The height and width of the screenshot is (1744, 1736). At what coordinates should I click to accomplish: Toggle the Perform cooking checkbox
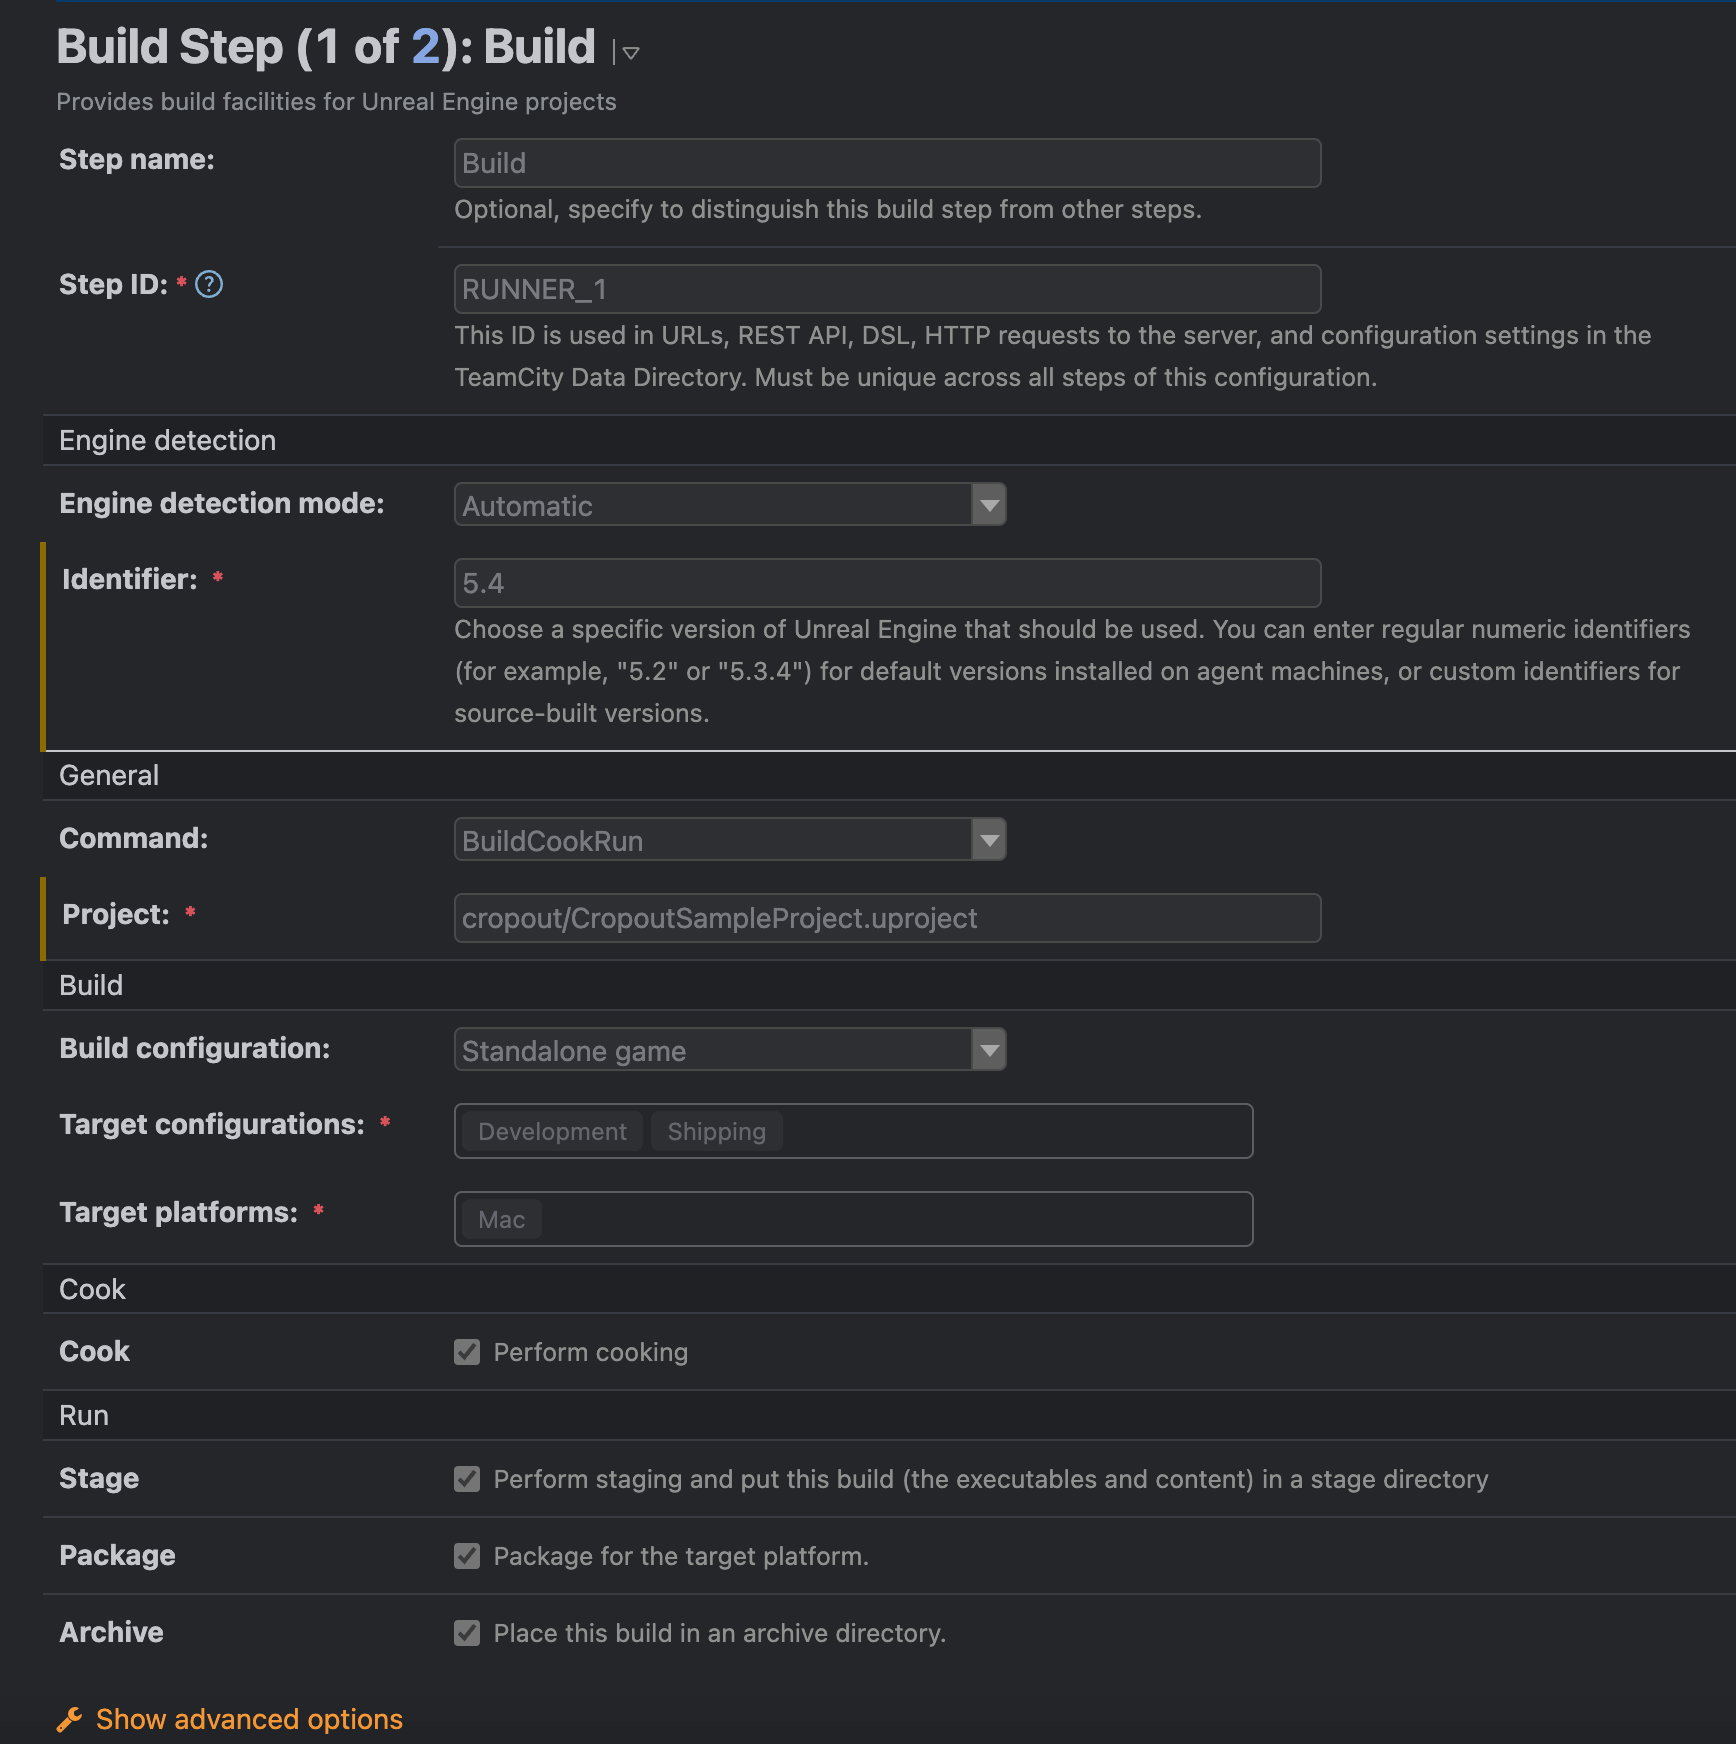467,1352
